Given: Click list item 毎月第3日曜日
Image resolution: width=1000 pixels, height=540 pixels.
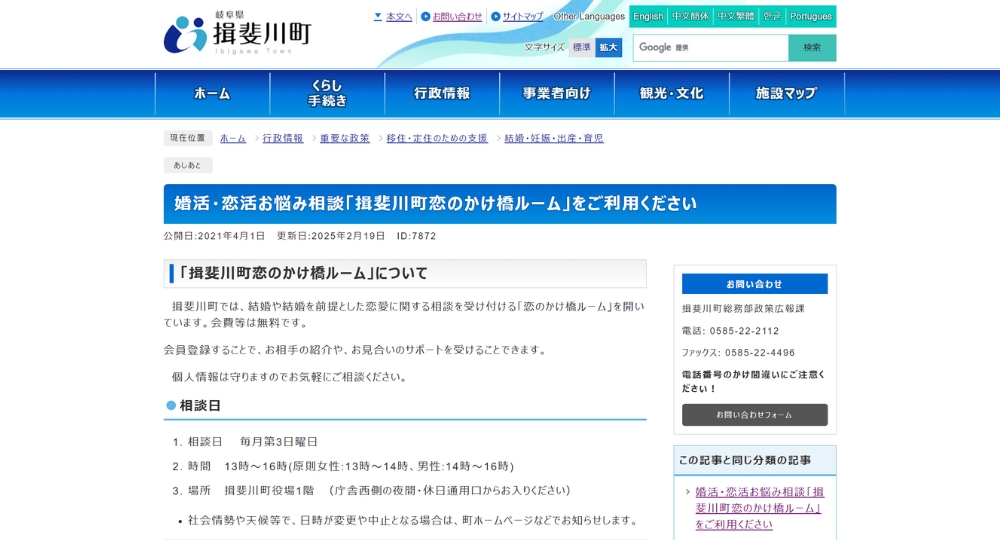Looking at the screenshot, I should 279,442.
